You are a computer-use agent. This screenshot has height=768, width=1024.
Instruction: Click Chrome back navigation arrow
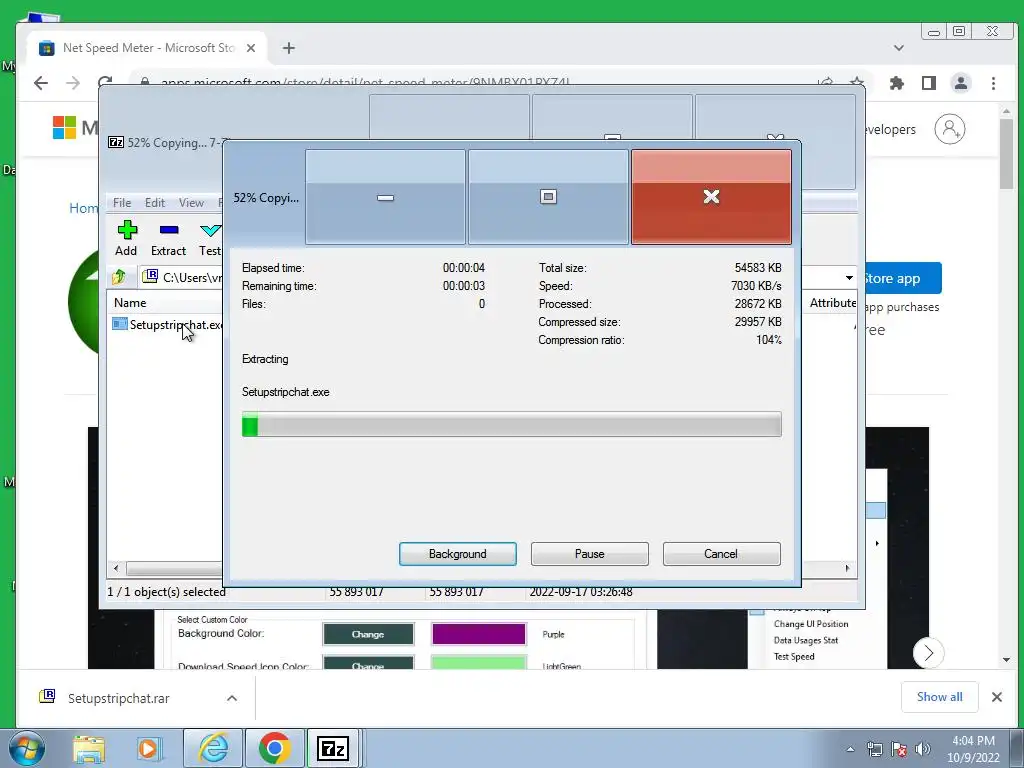(x=40, y=83)
